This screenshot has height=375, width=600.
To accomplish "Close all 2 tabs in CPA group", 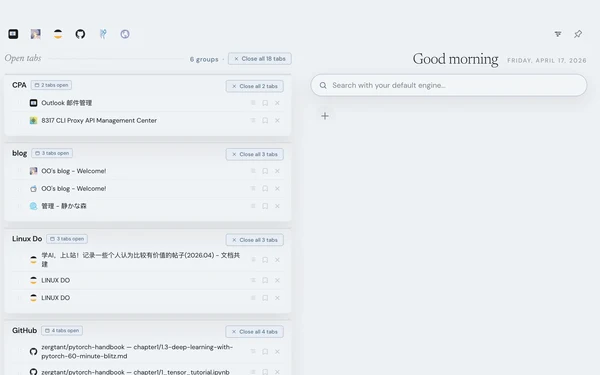I will point(255,86).
